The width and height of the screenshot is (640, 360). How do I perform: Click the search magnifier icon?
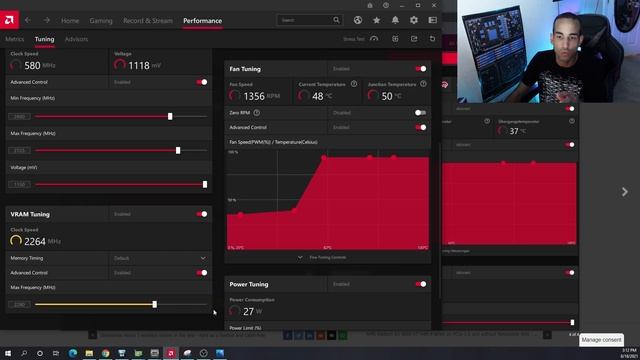tap(336, 20)
